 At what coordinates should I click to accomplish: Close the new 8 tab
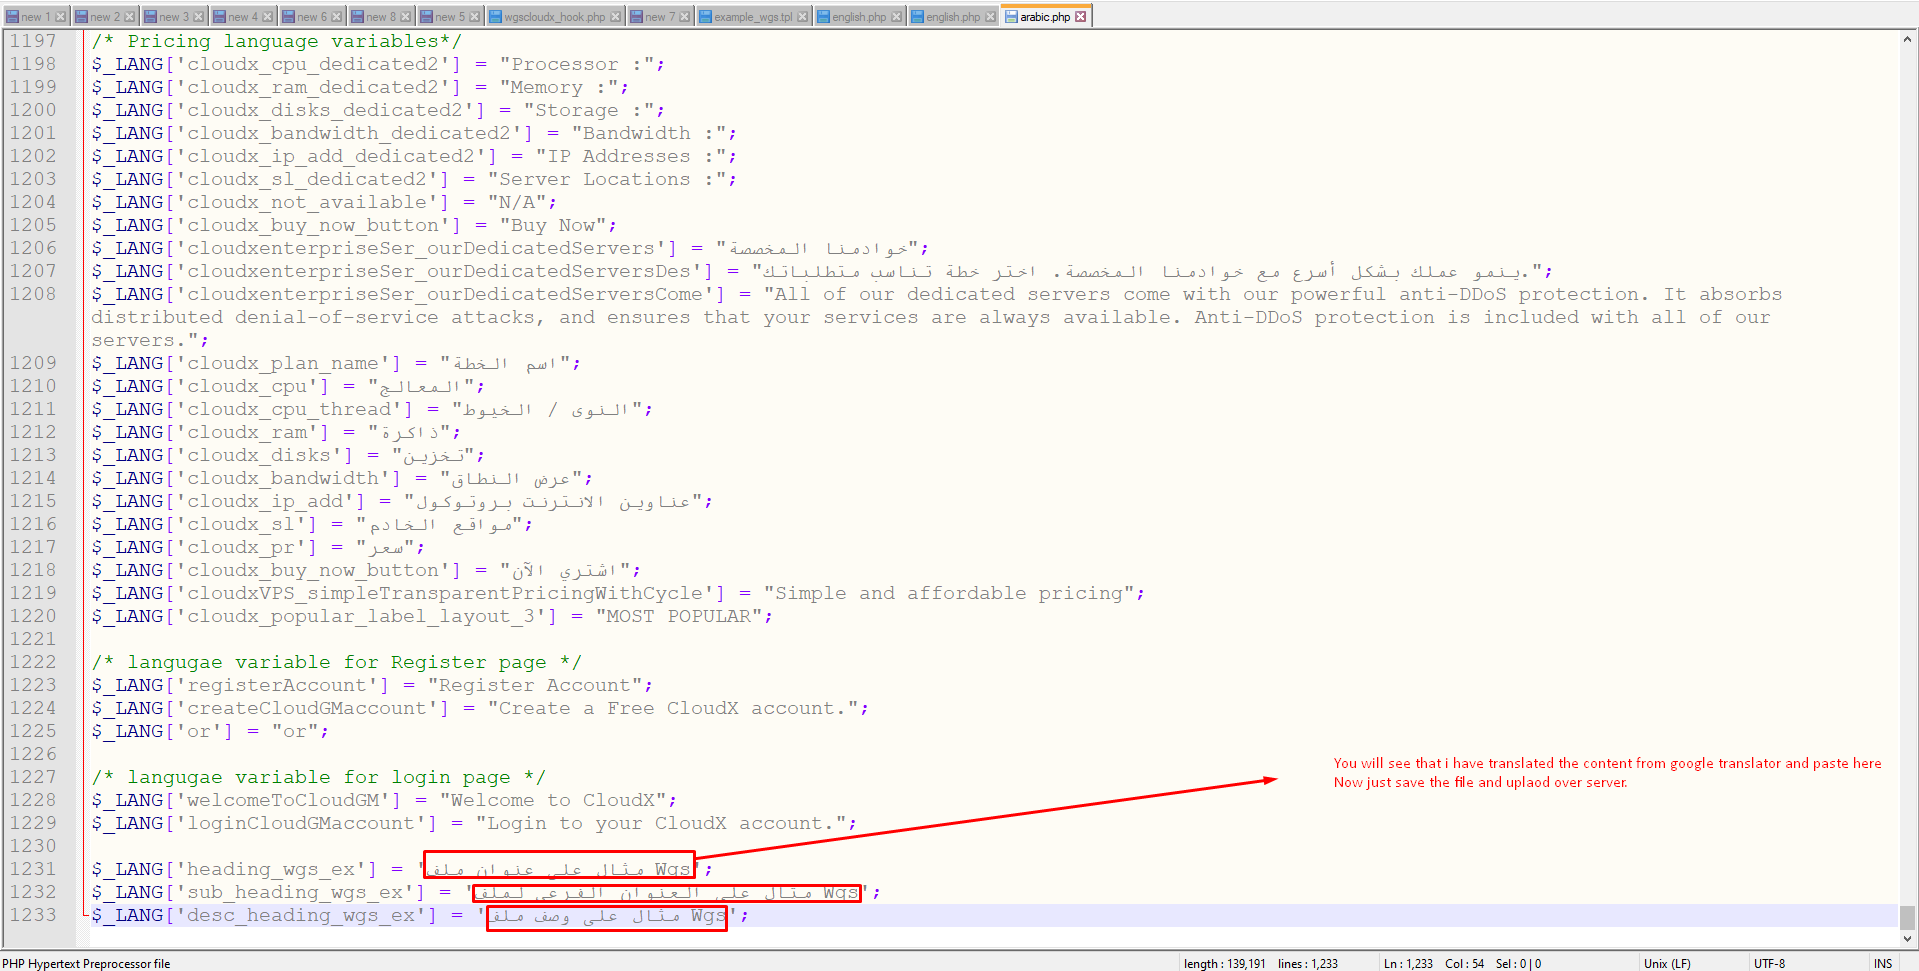click(x=406, y=17)
